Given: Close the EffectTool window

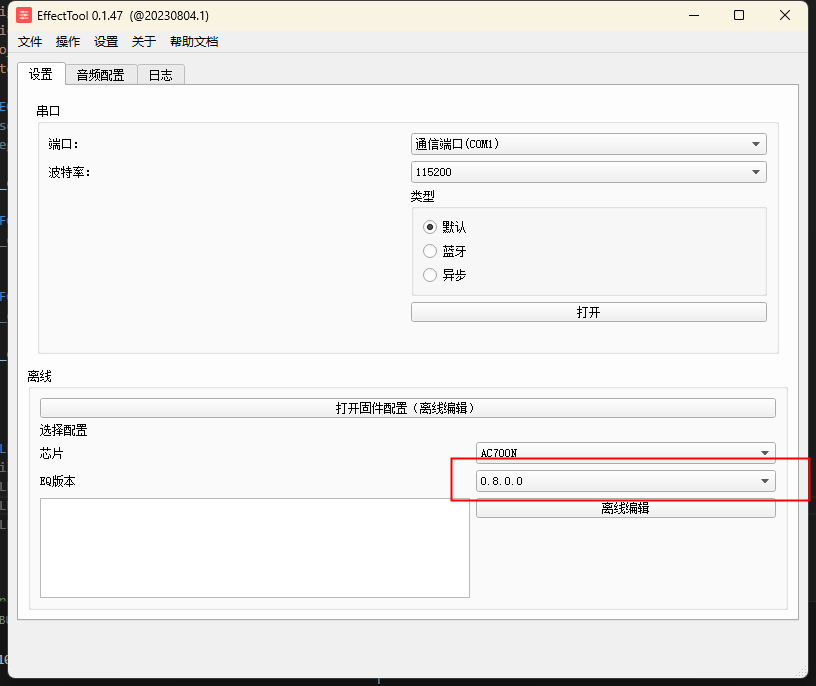Looking at the screenshot, I should [785, 16].
